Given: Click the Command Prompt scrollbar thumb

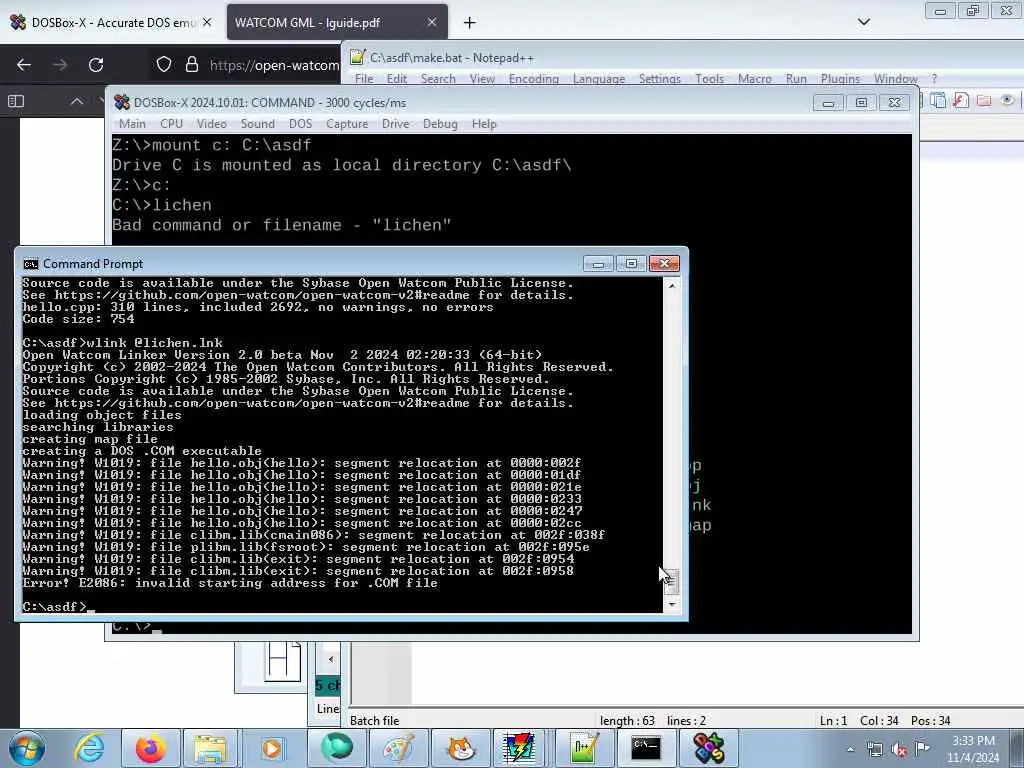Looking at the screenshot, I should (x=671, y=582).
